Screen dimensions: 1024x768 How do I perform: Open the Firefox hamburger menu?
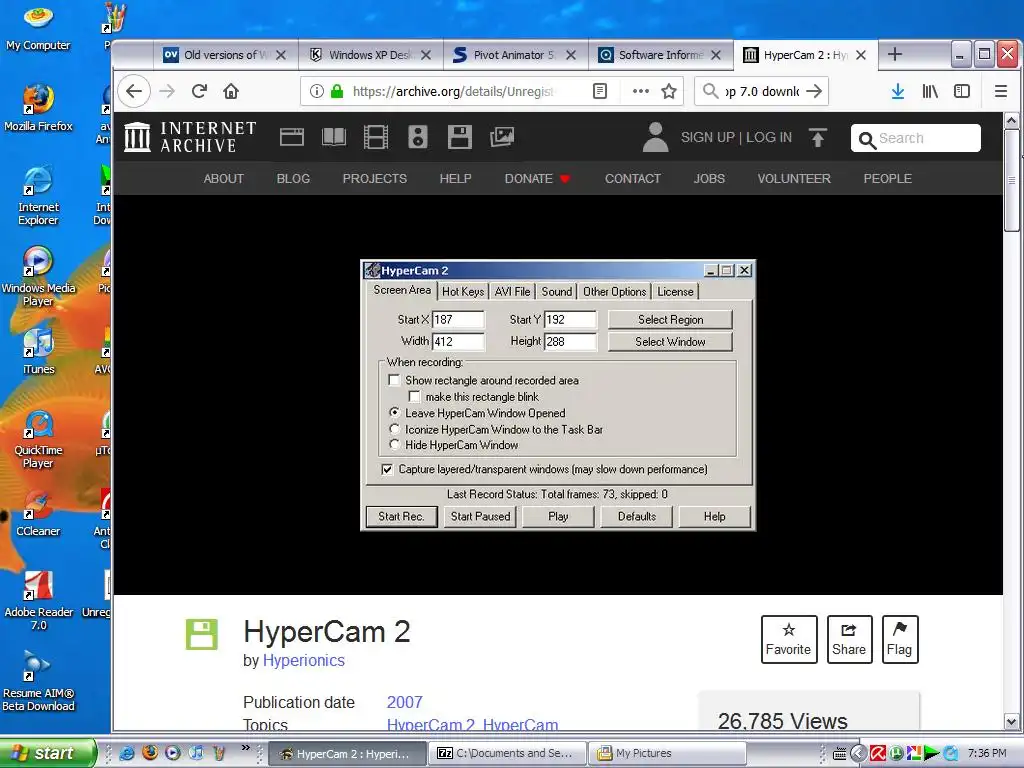[x=1000, y=91]
